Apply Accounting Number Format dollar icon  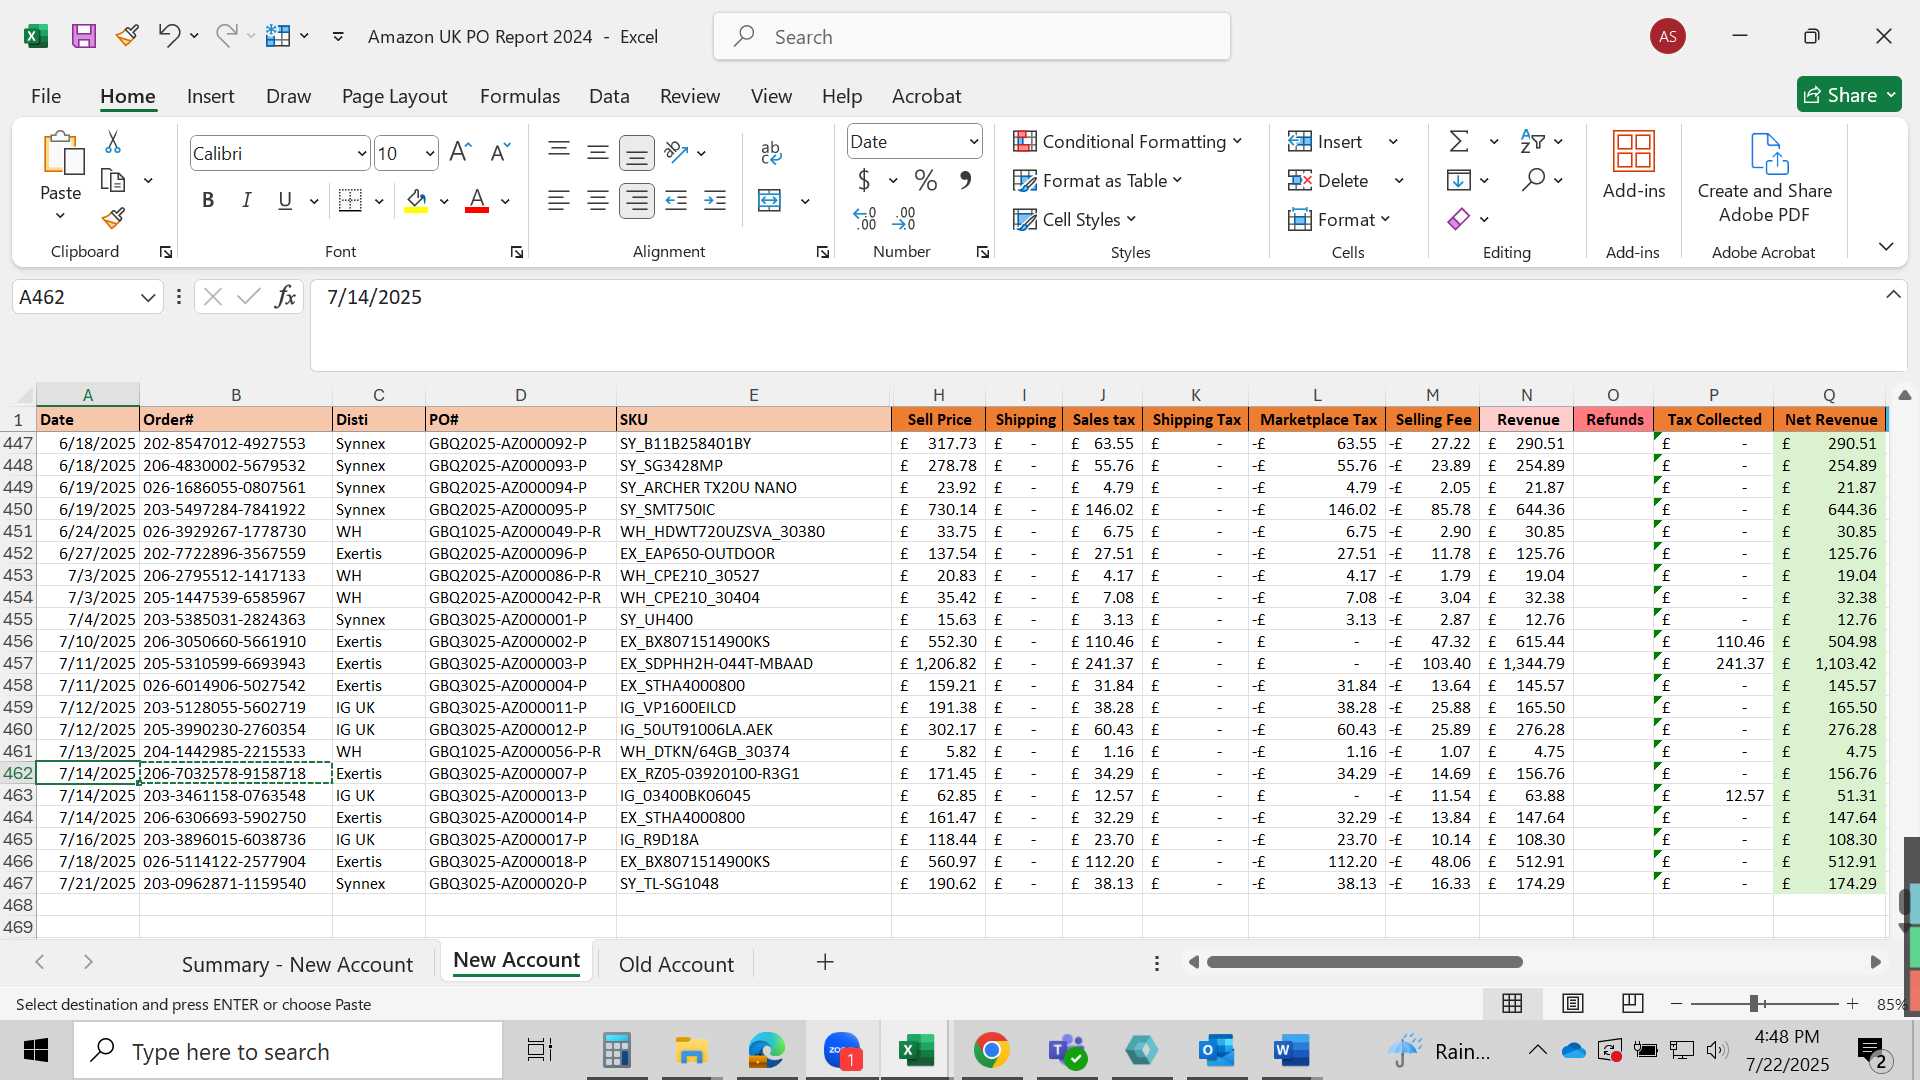point(864,180)
